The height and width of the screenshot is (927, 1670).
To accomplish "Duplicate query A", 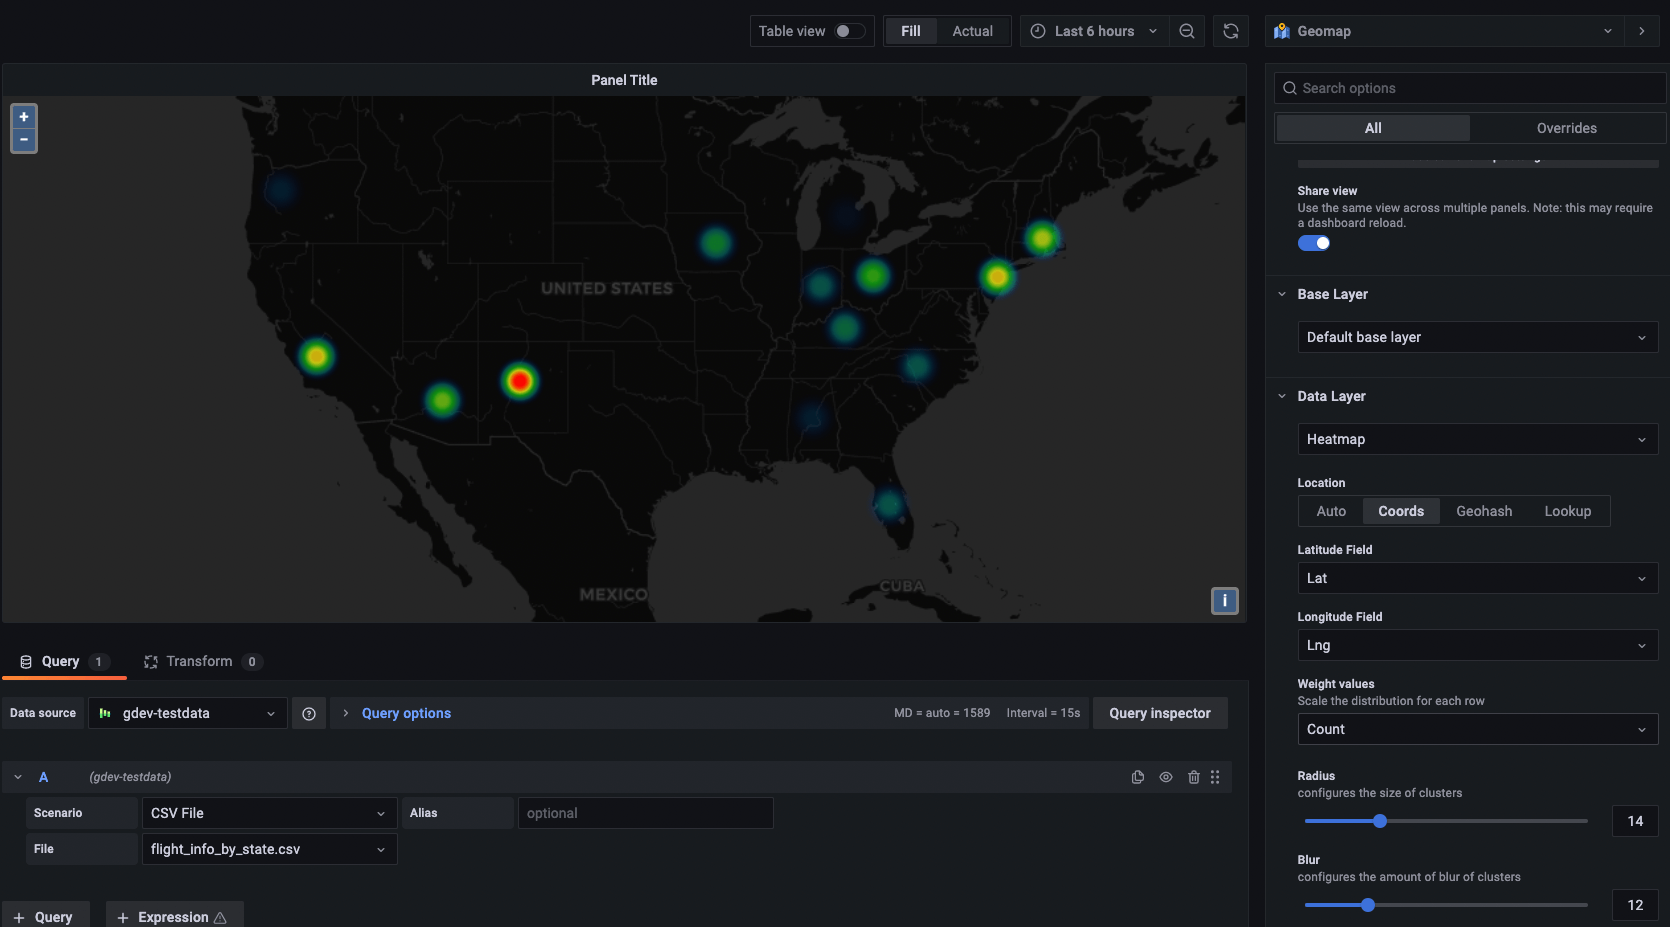I will click(1138, 777).
